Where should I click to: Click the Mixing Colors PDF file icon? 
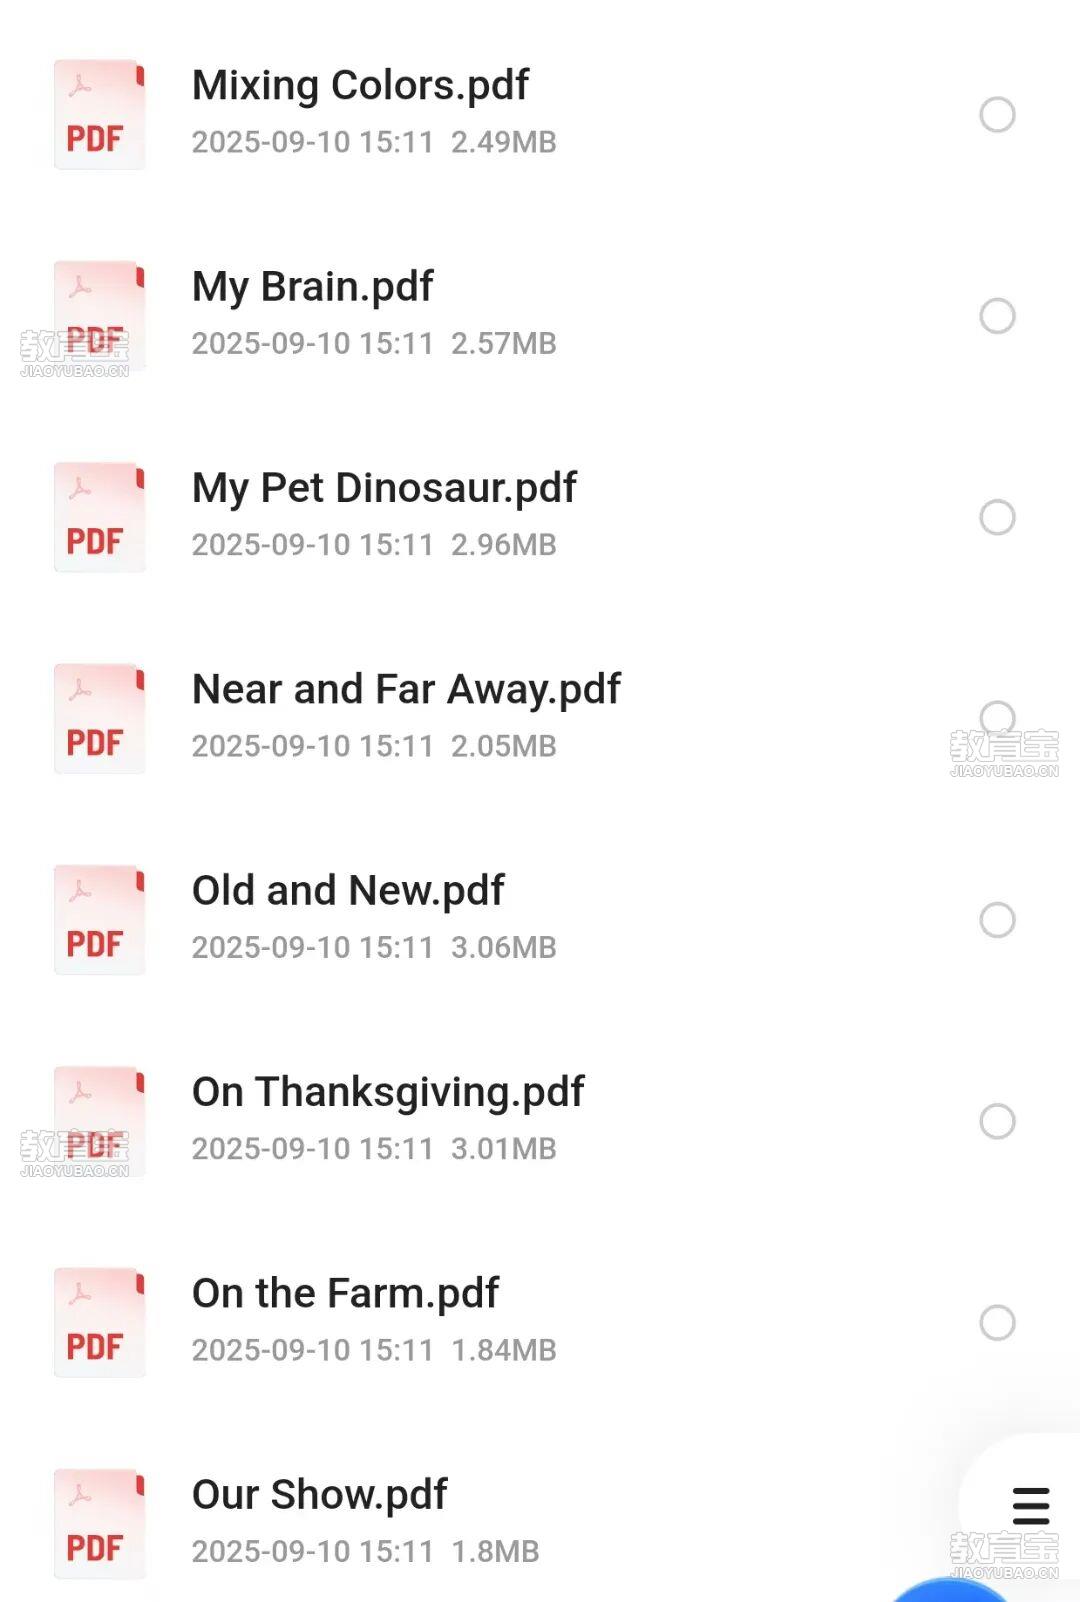(99, 115)
